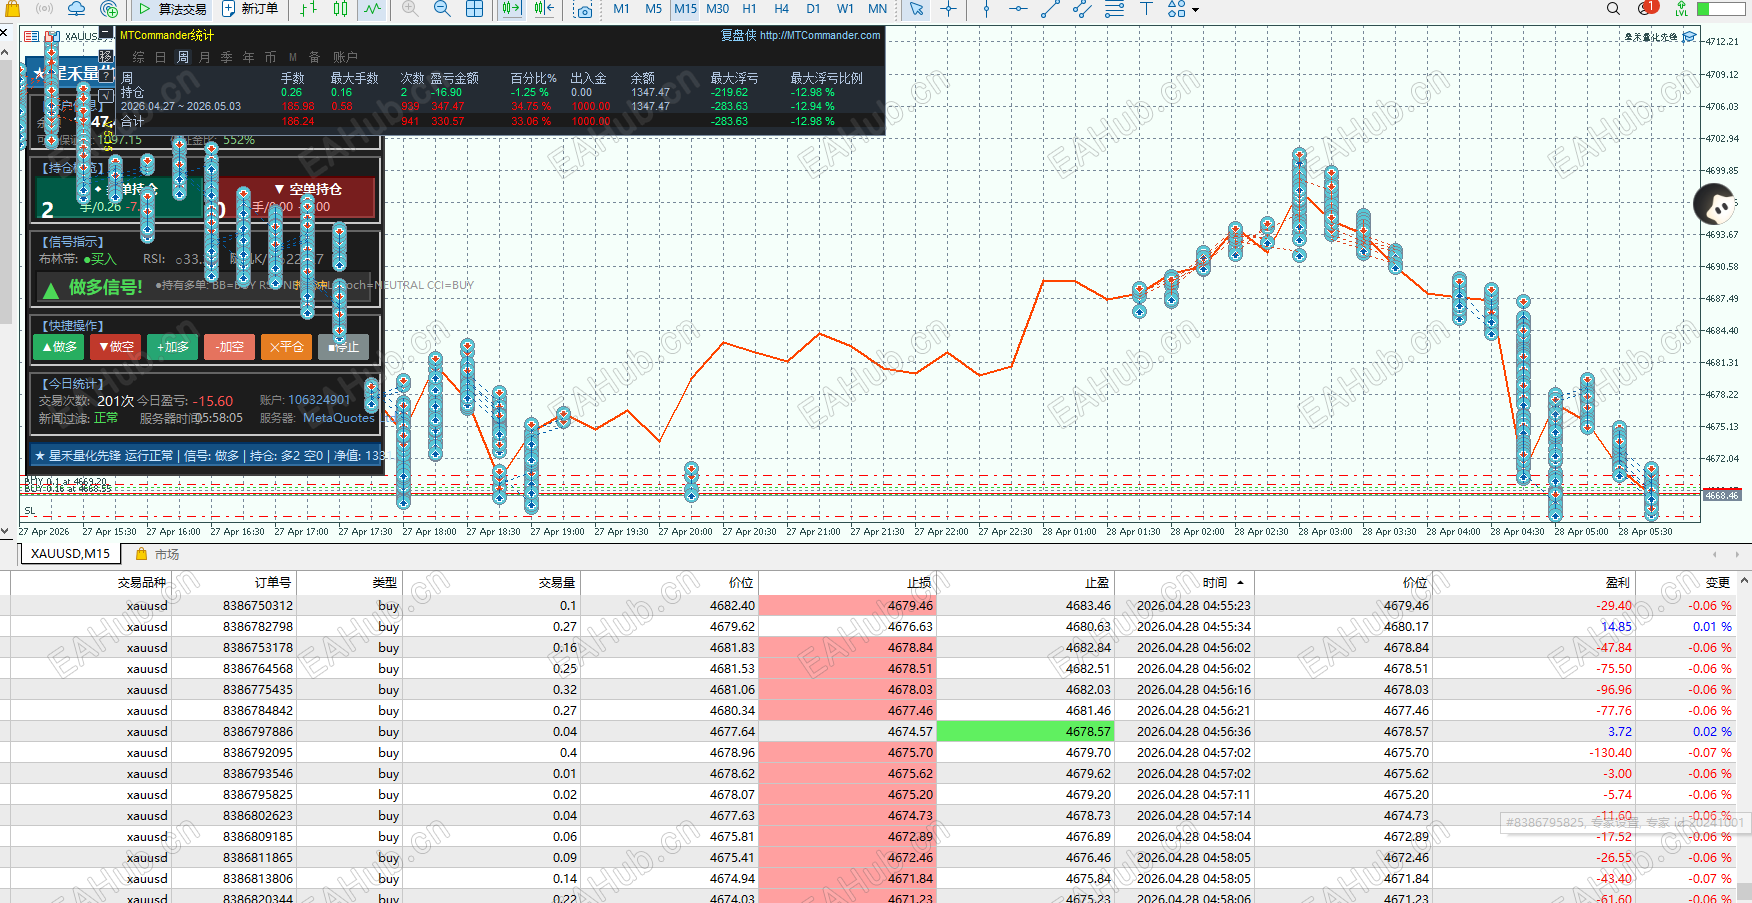The width and height of the screenshot is (1752, 903).
Task: Open chat notifications with red badge
Action: click(x=1648, y=8)
